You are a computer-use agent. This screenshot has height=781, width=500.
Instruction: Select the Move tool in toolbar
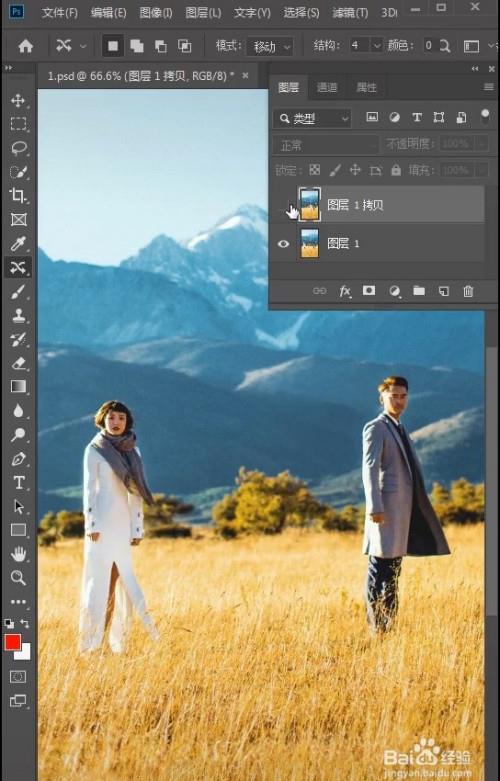(x=18, y=101)
